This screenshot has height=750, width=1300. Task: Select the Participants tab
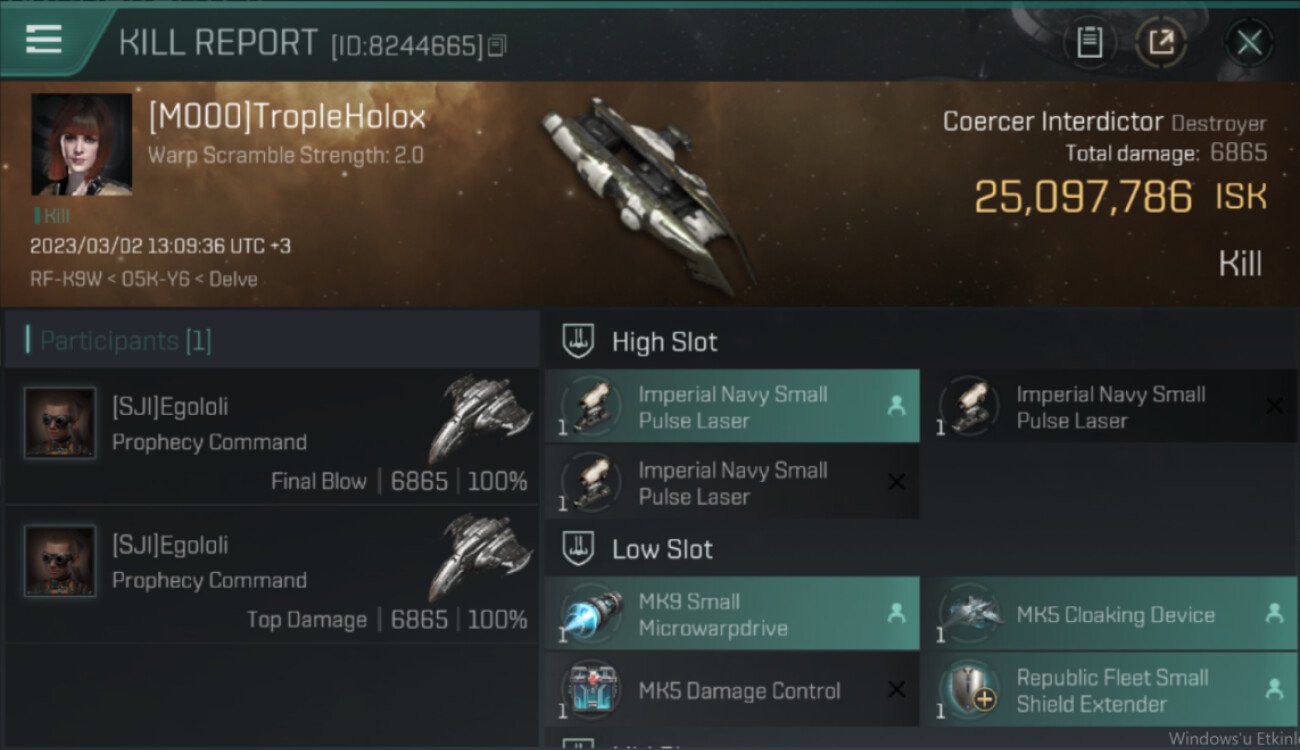(x=125, y=341)
